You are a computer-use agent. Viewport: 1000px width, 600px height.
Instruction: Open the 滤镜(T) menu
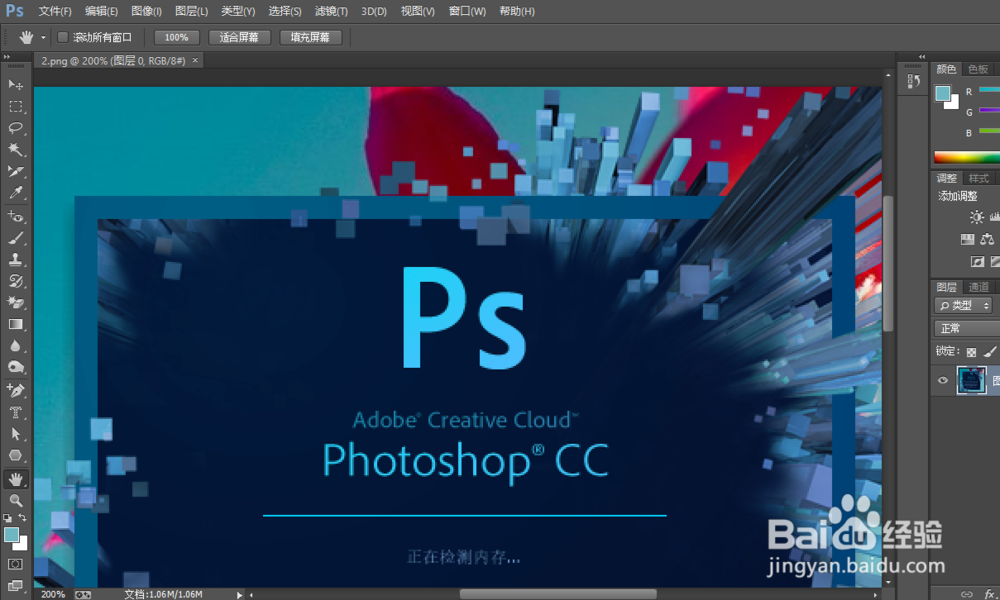331,11
